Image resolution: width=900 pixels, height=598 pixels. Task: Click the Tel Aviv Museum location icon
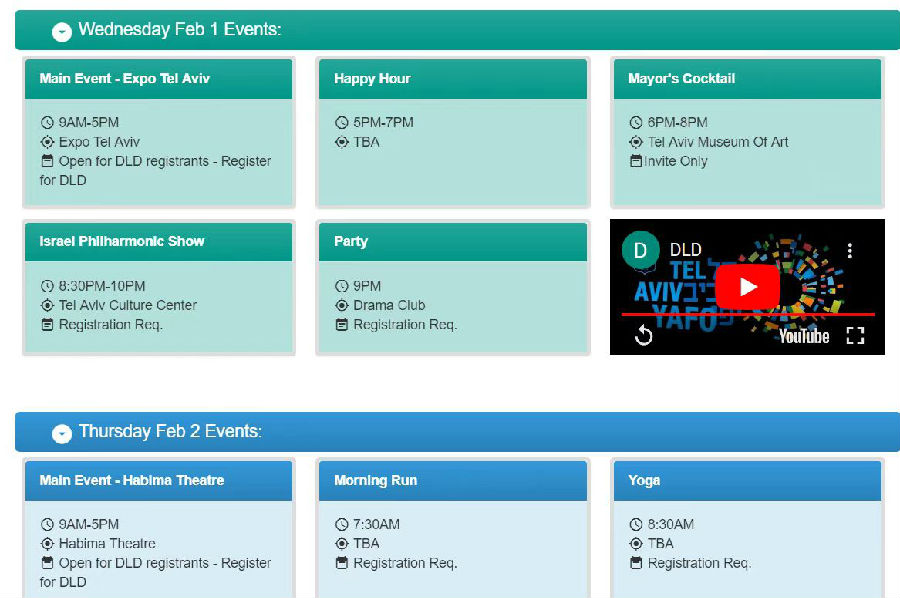[636, 142]
